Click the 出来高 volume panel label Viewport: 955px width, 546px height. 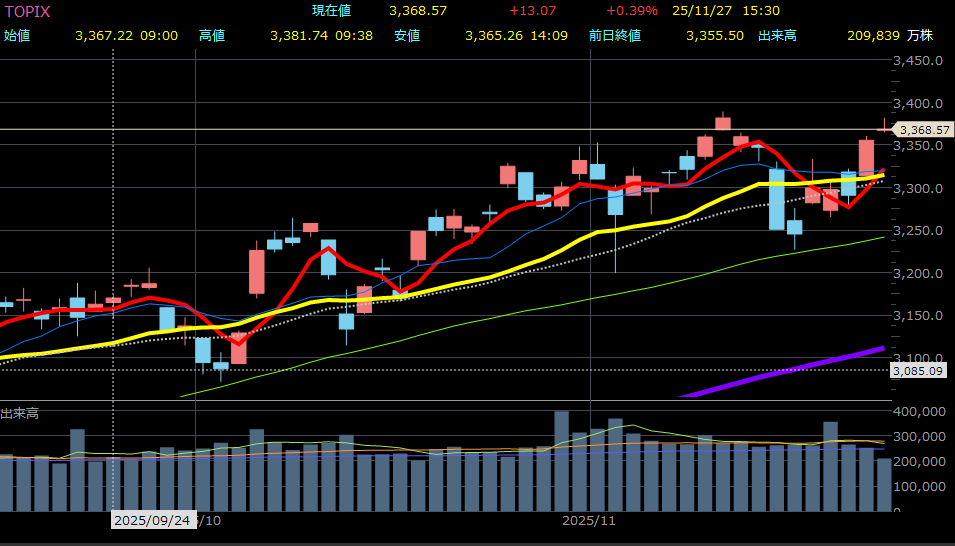(x=20, y=413)
